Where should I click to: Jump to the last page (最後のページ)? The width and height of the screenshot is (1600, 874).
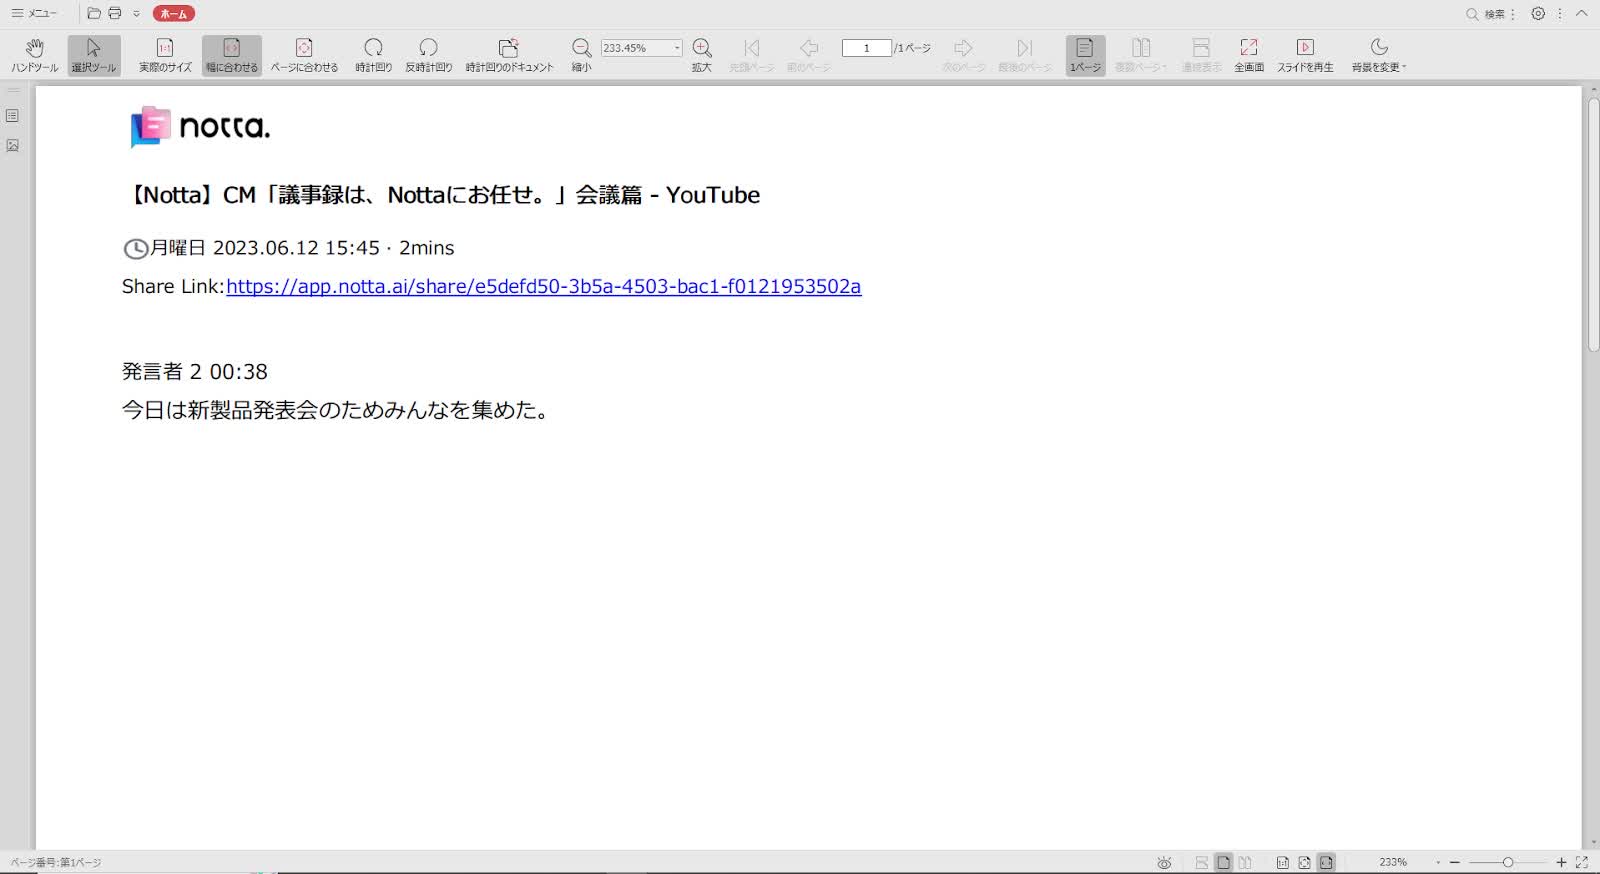coord(1025,56)
